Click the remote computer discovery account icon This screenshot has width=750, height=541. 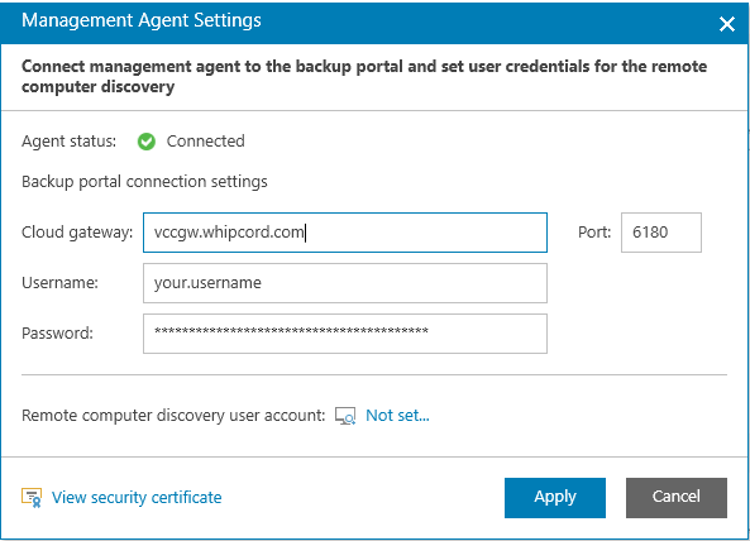pos(345,416)
